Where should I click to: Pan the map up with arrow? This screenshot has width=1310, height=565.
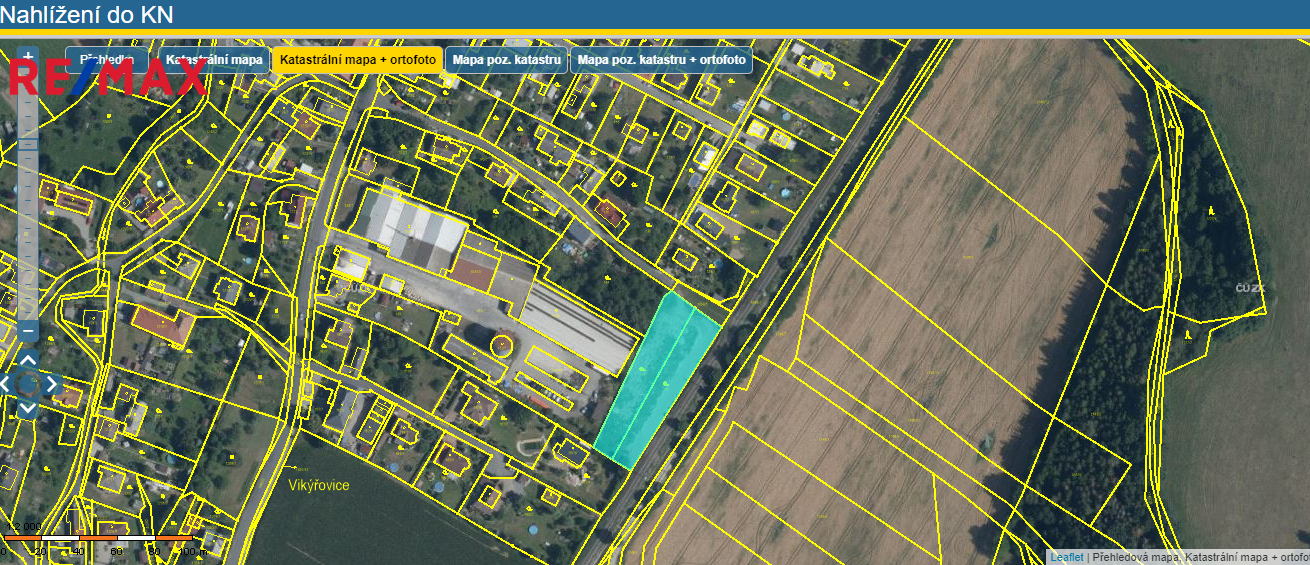[28, 361]
